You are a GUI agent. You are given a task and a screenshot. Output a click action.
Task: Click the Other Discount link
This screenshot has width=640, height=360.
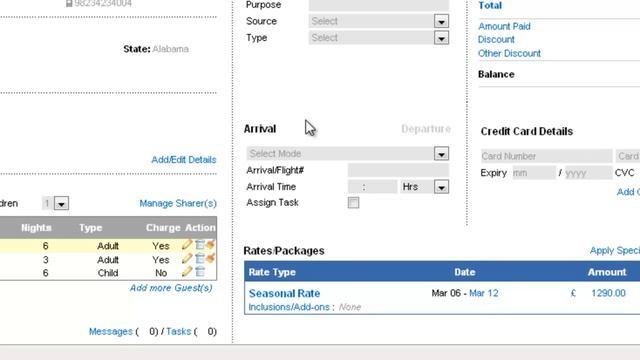(509, 53)
